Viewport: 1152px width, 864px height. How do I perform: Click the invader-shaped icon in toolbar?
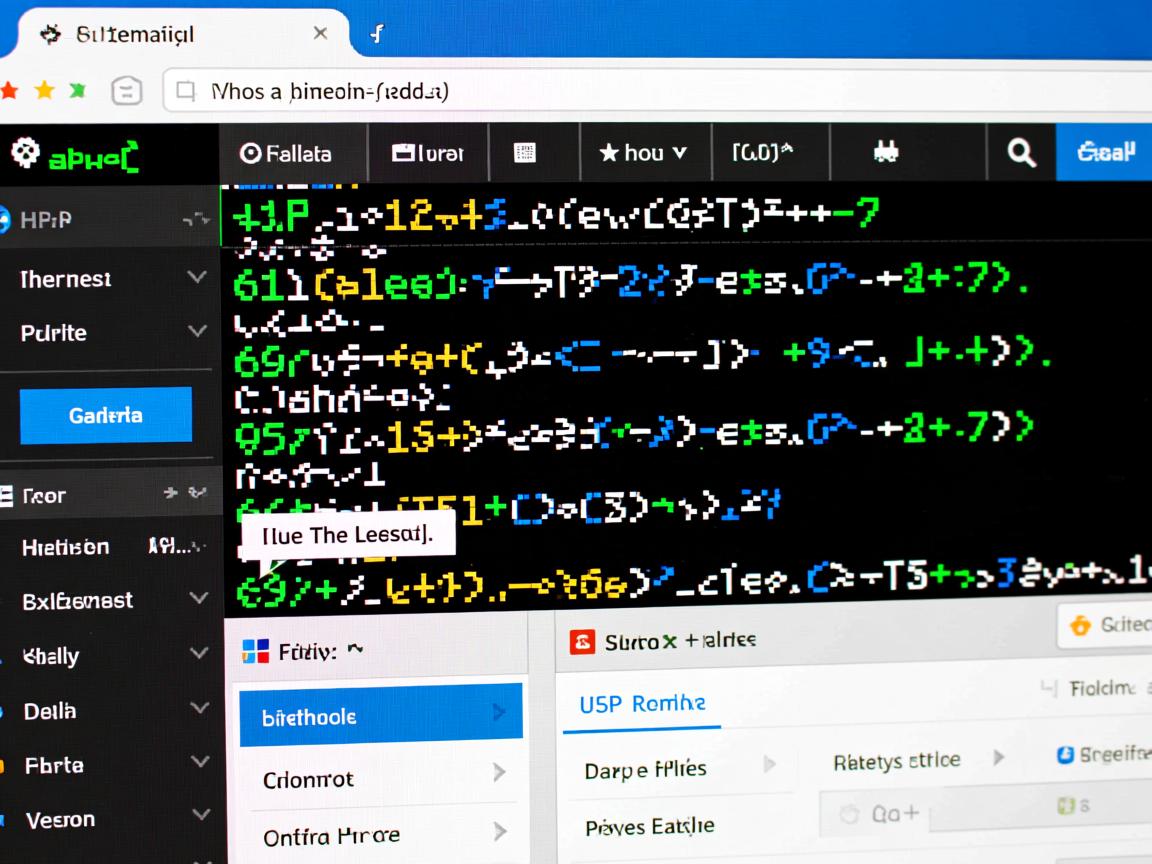tap(885, 153)
